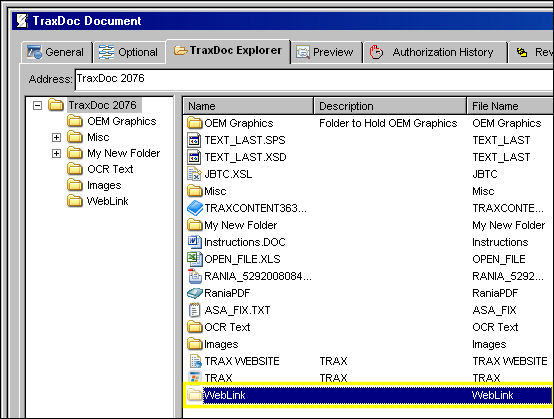Click the OCR Text folder icon in list

pos(195,327)
